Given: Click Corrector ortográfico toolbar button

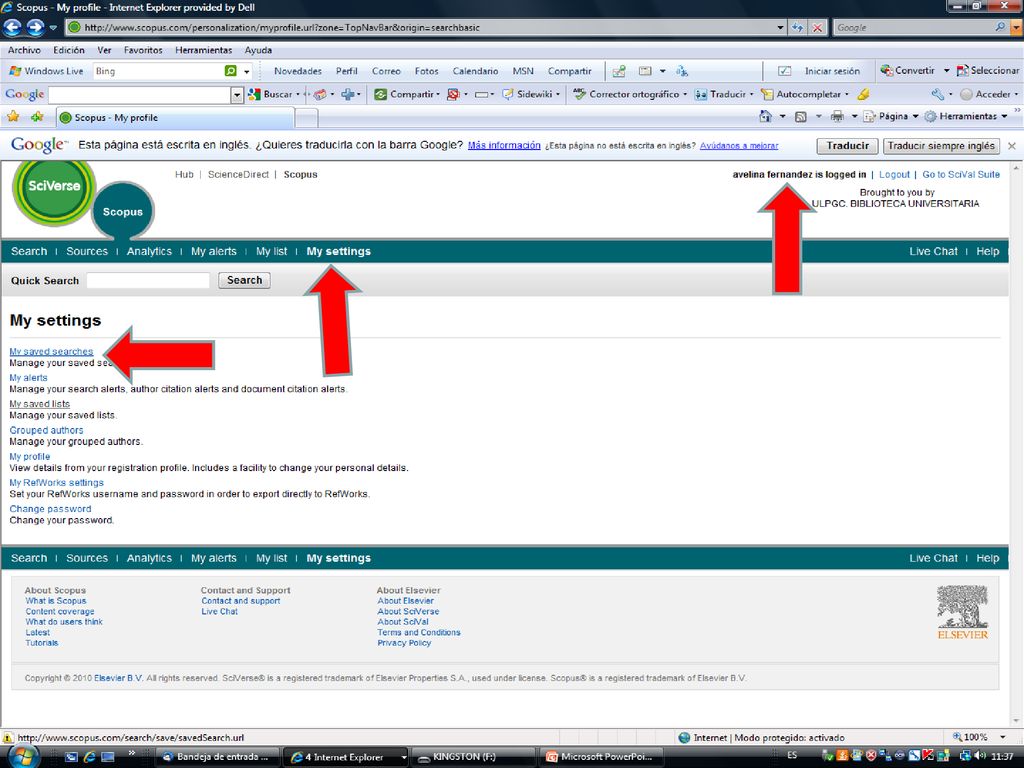Looking at the screenshot, I should [629, 94].
